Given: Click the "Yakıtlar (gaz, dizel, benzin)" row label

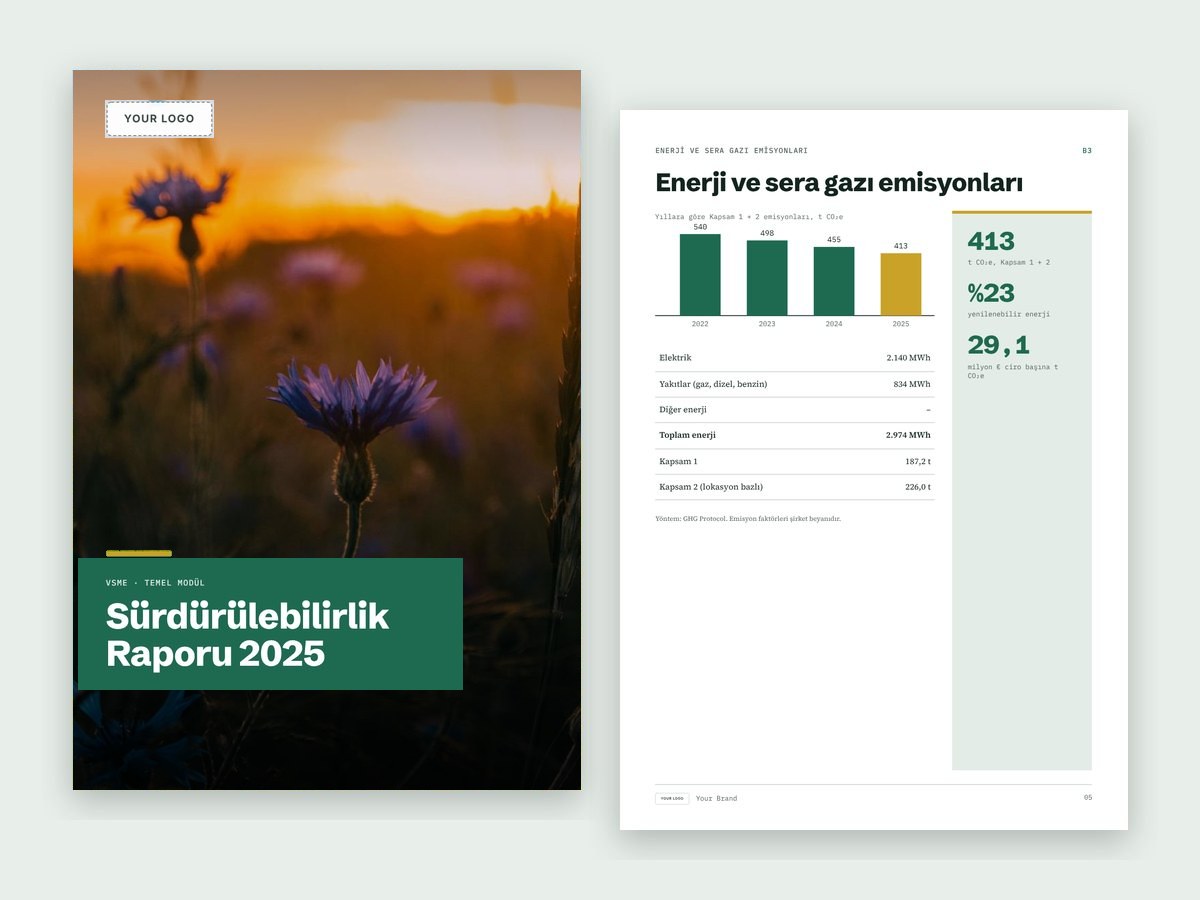Looking at the screenshot, I should tap(713, 384).
